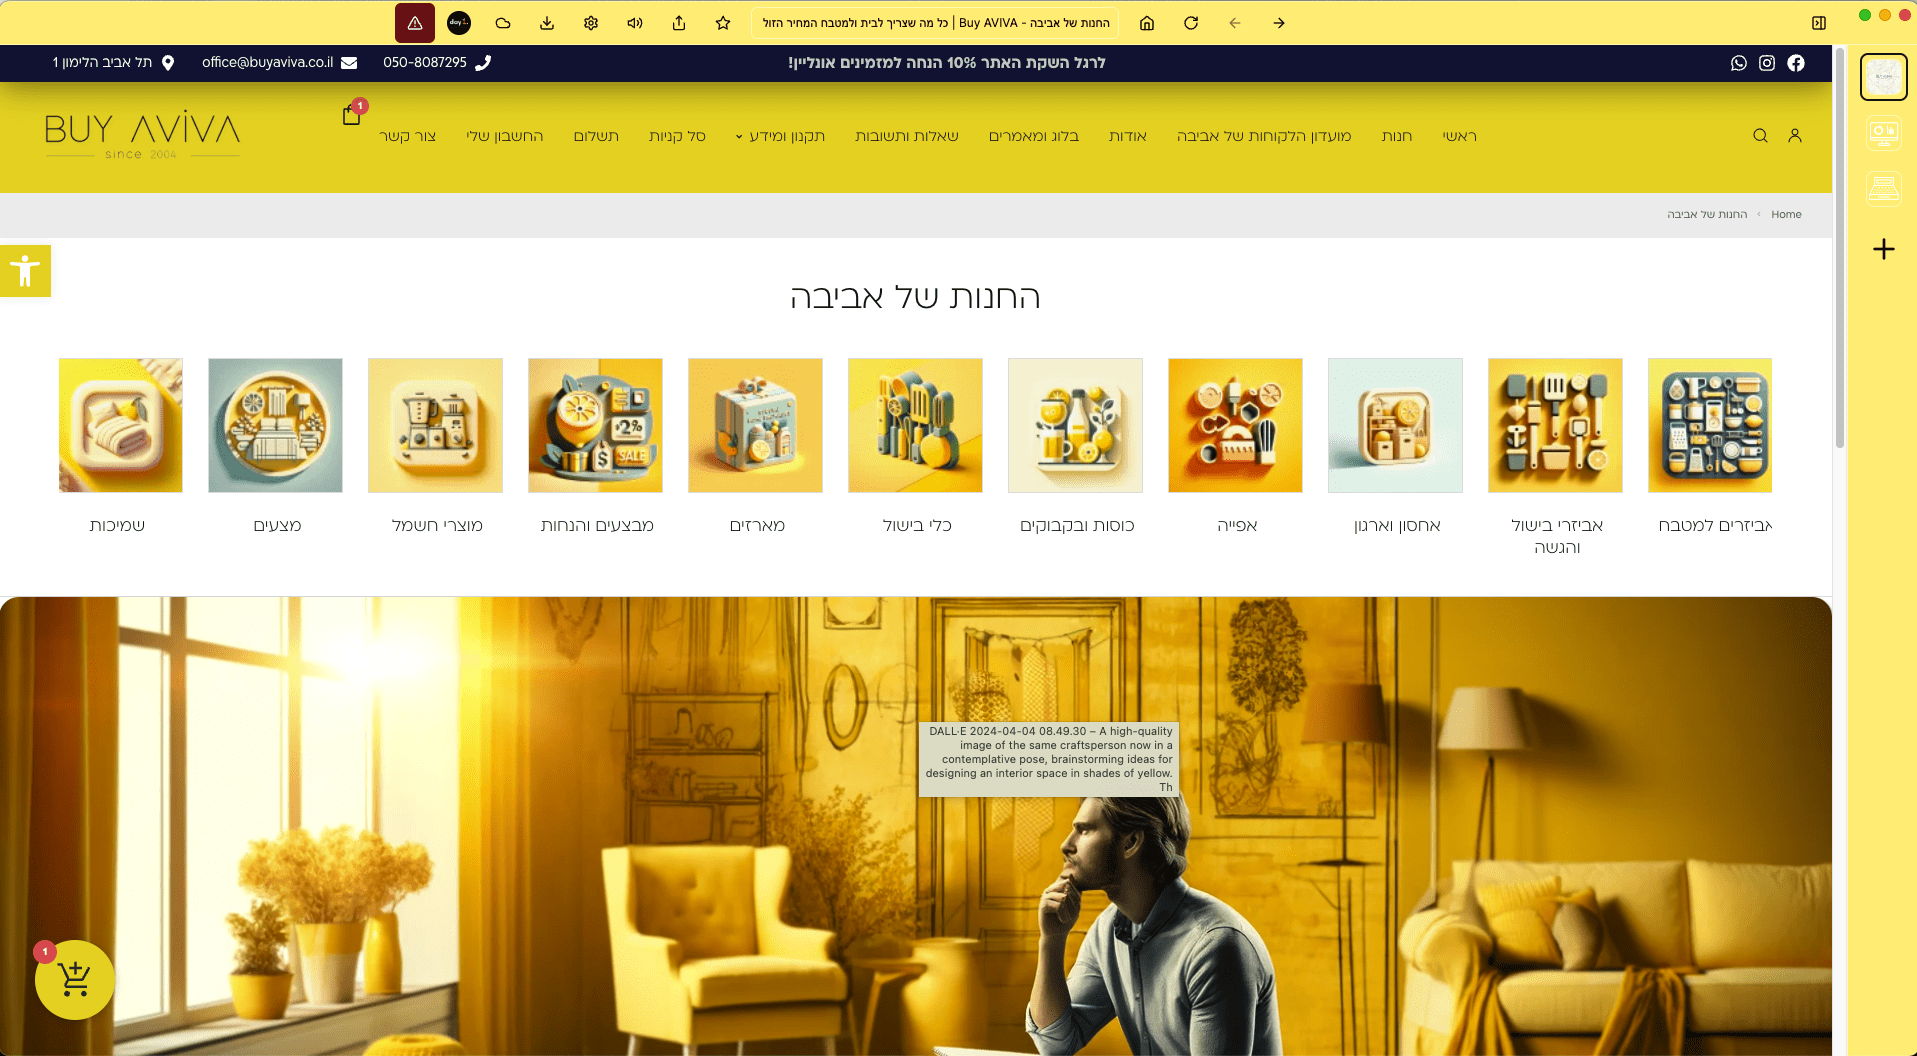1917x1056 pixels.
Task: Bookmark page with the star icon
Action: click(x=723, y=23)
